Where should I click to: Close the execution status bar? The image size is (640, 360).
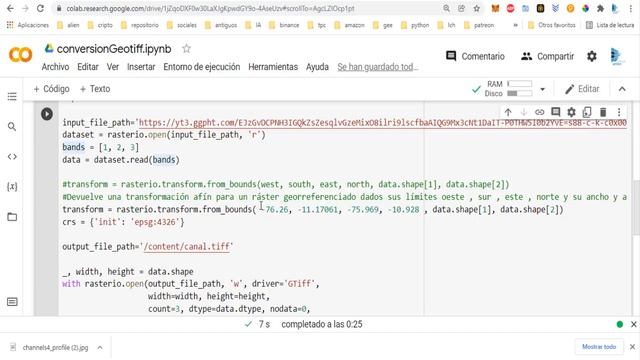[x=633, y=324]
